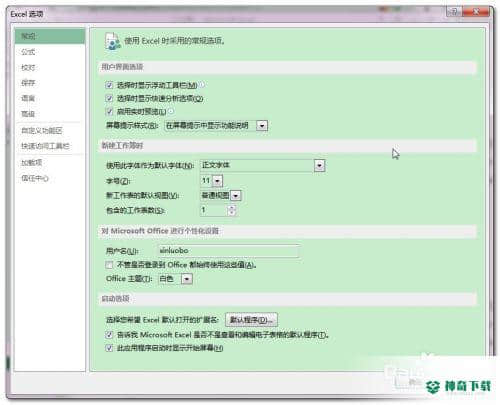The width and height of the screenshot is (500, 405).
Task: Close the Excel 选项 dialog
Action: click(476, 12)
